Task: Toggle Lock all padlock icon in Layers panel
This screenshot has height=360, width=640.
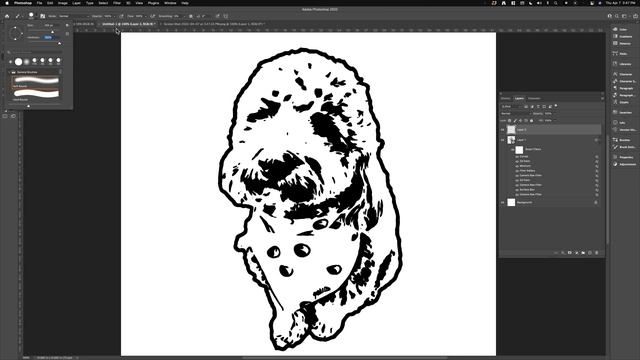Action: click(531, 120)
